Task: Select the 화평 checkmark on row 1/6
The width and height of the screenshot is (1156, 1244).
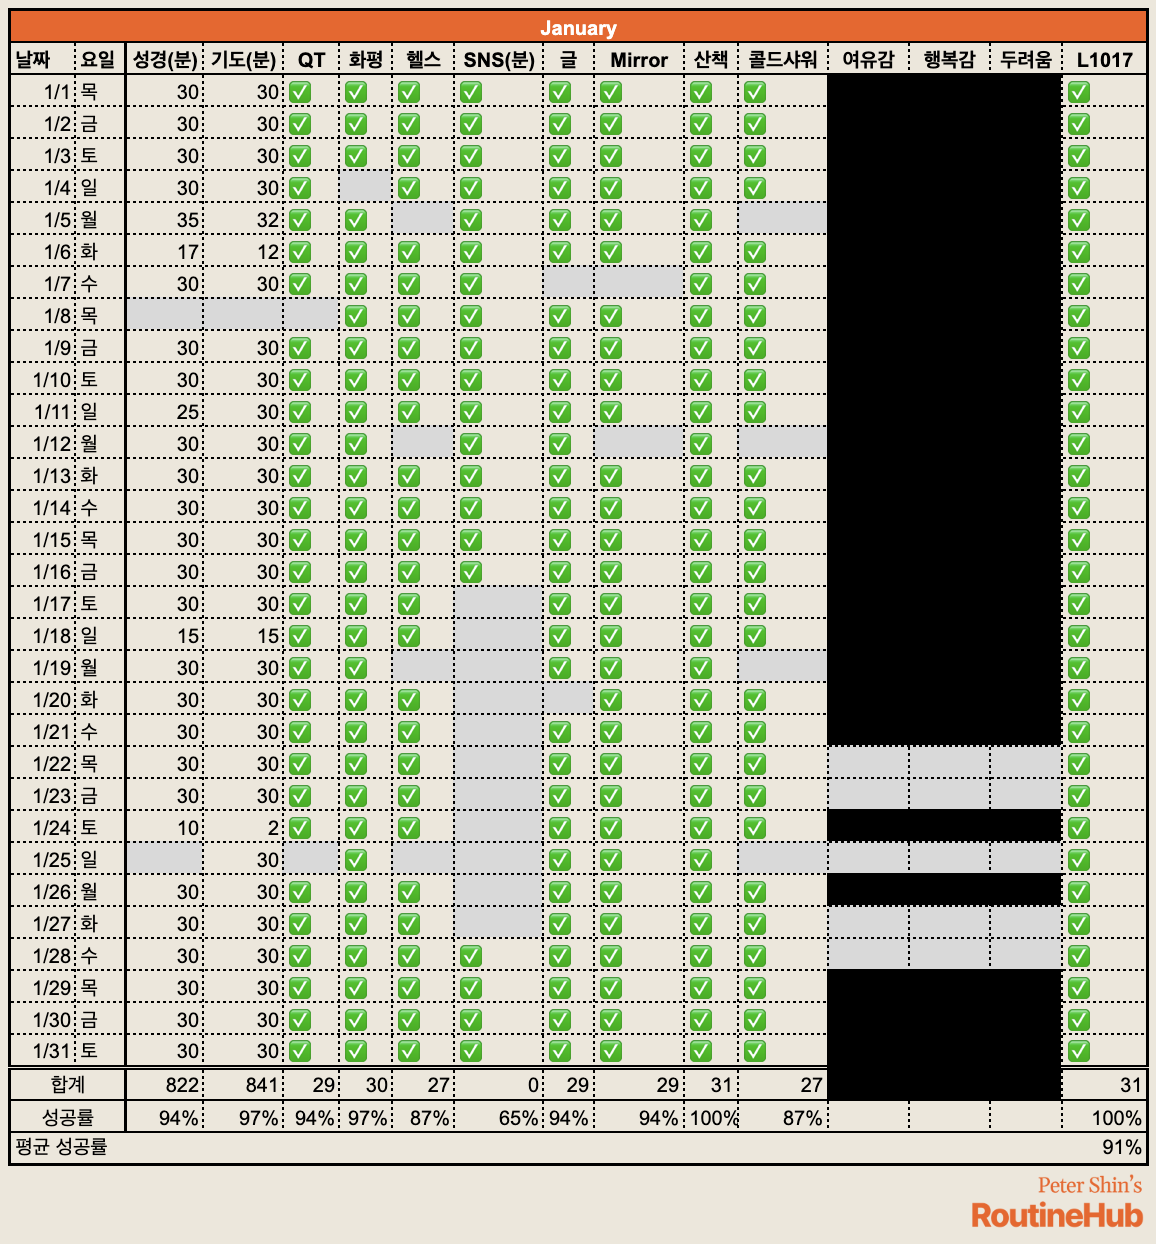Action: [x=355, y=251]
